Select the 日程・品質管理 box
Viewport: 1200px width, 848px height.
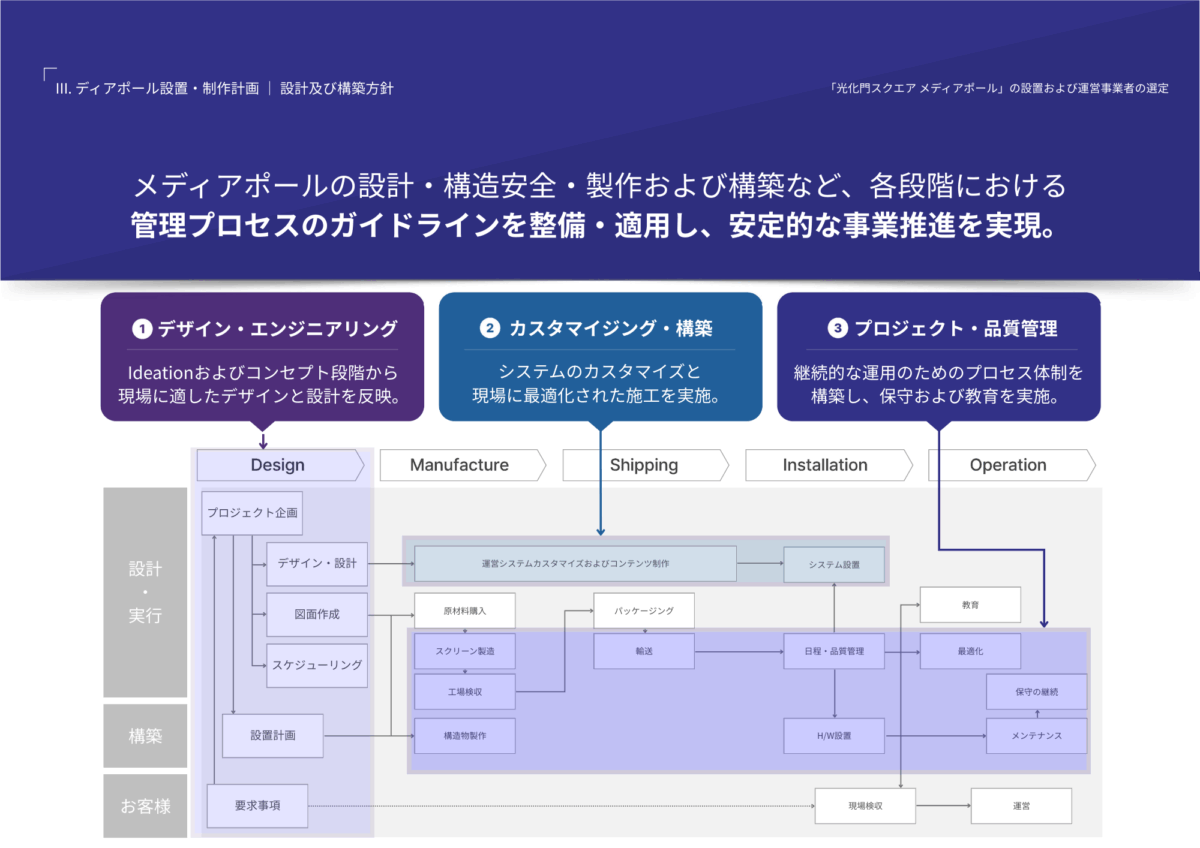(x=834, y=651)
